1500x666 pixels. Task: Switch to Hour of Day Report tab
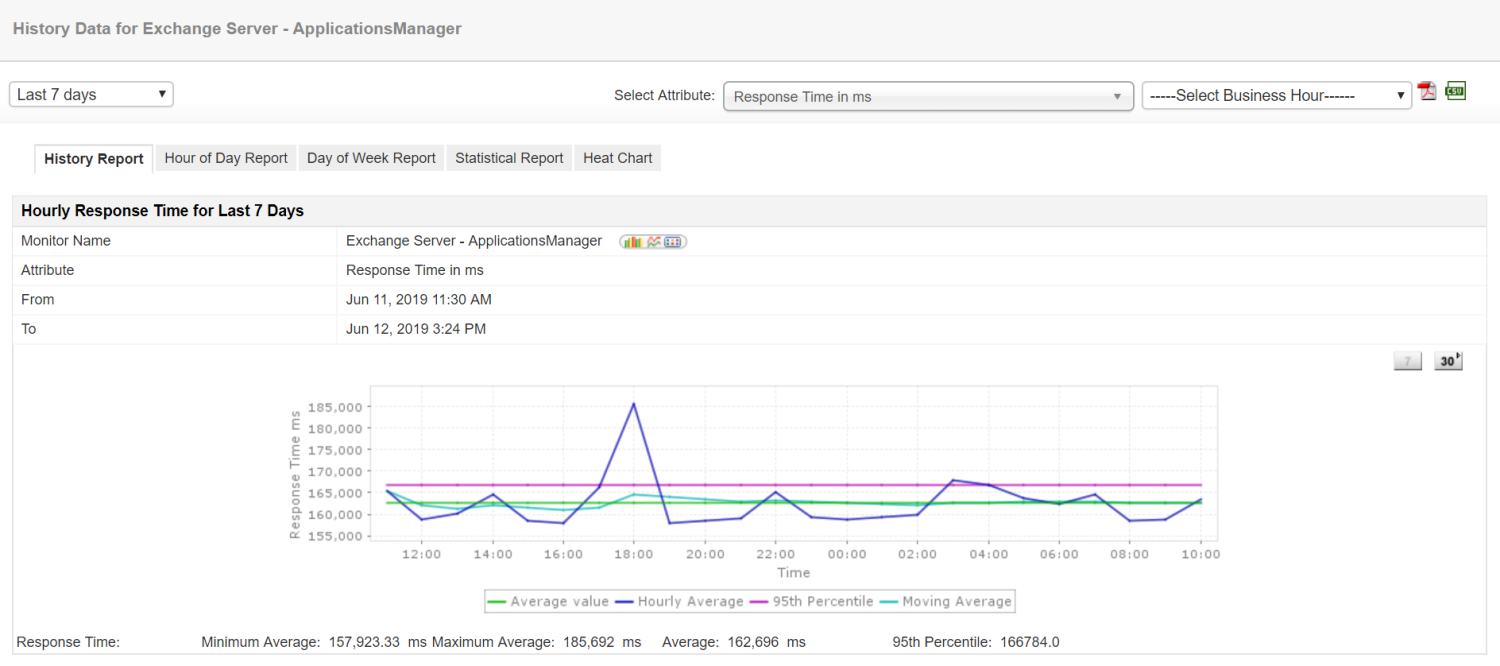click(225, 157)
